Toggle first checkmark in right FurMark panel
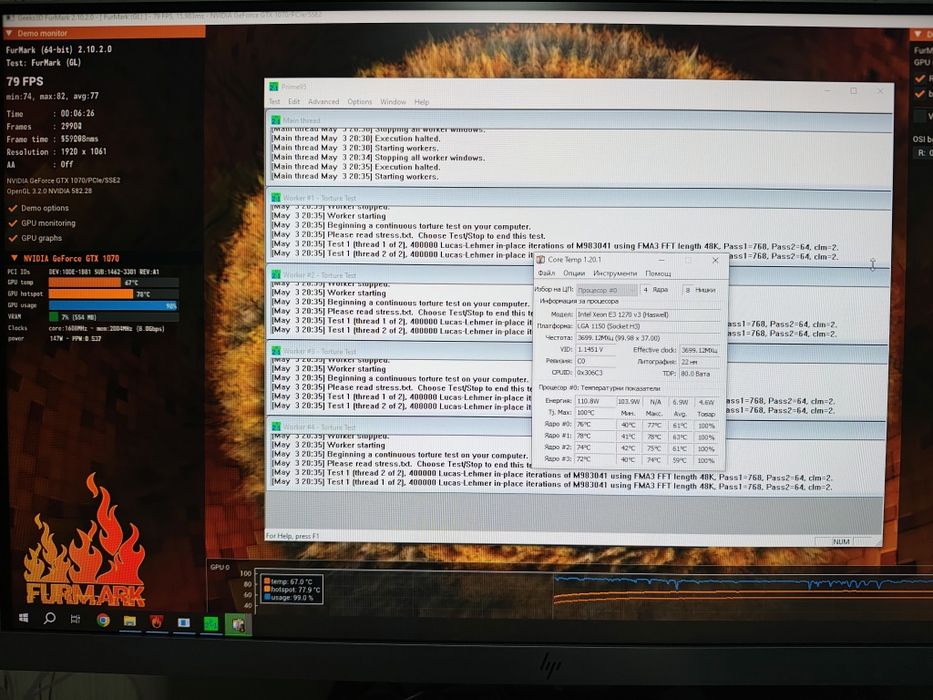The width and height of the screenshot is (933, 700). point(921,78)
